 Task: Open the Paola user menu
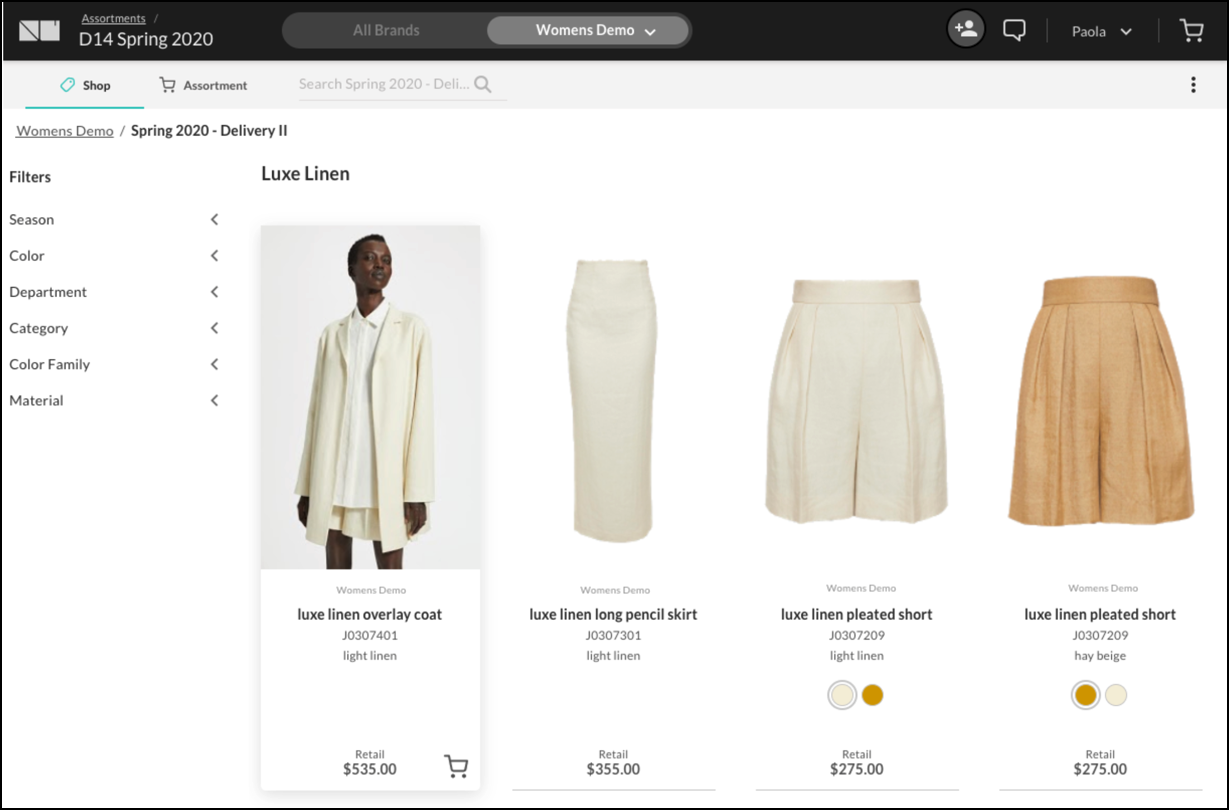click(1101, 31)
